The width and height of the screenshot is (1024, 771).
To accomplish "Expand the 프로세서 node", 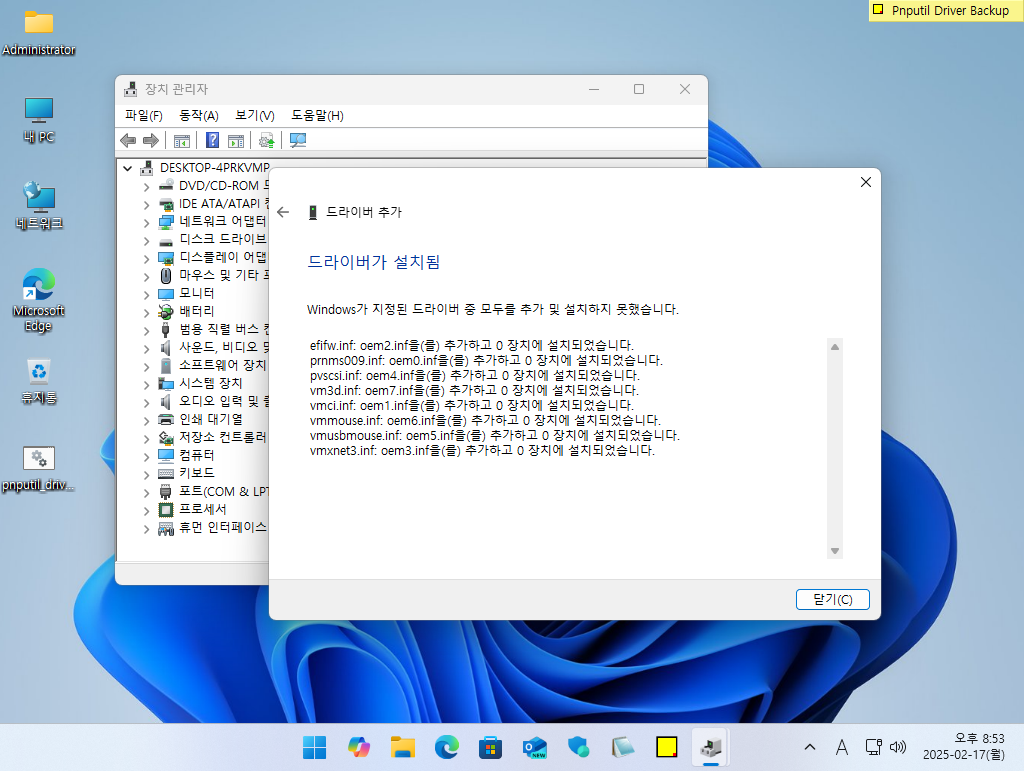I will (146, 511).
